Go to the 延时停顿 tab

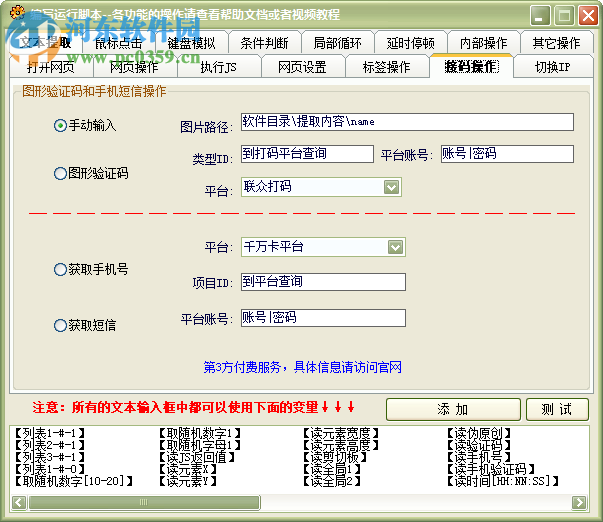coord(411,43)
